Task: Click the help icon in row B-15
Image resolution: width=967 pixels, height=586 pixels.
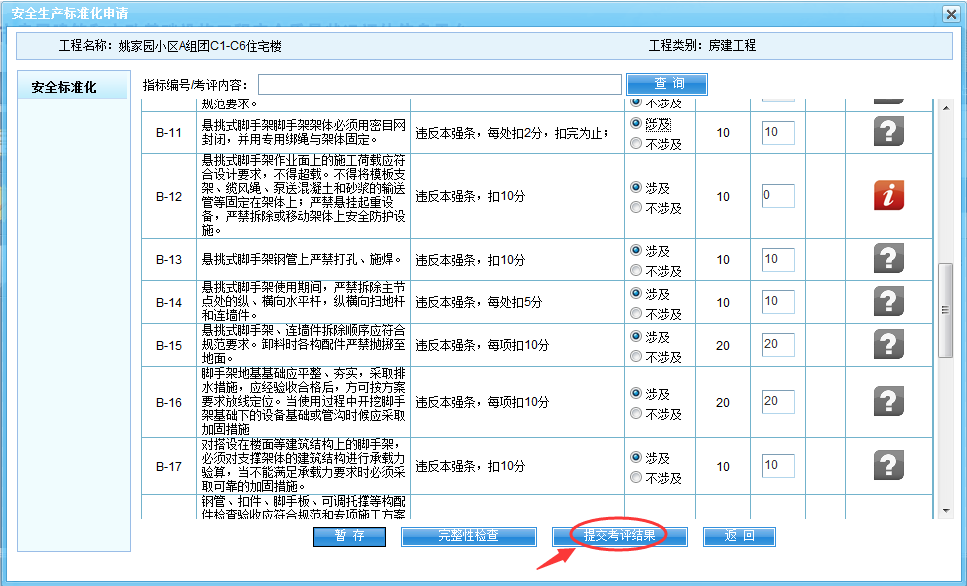Action: 888,344
